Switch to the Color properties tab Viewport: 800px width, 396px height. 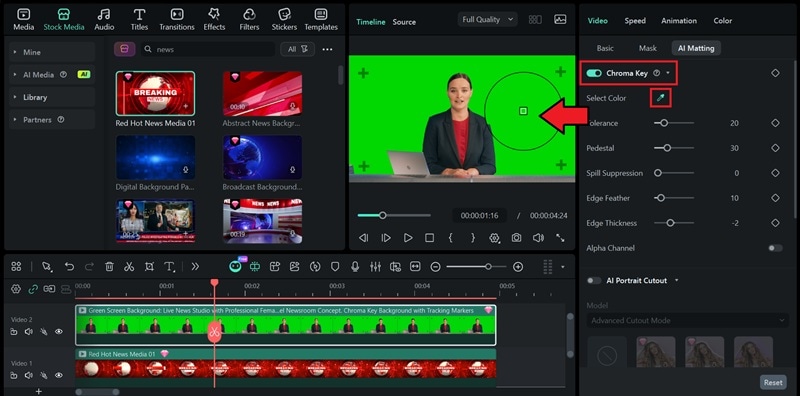tap(722, 21)
